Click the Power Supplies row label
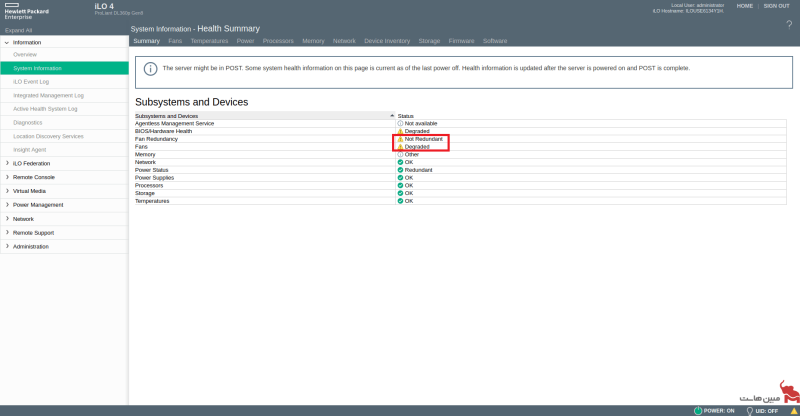 154,178
